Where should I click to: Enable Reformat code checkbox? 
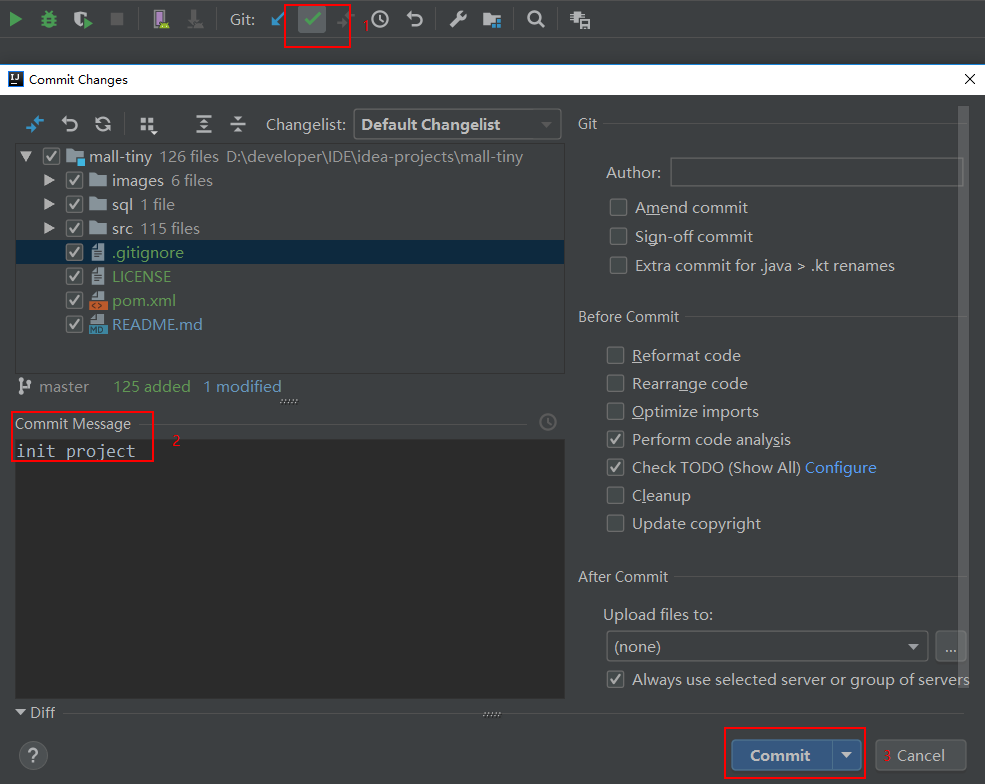coord(616,356)
